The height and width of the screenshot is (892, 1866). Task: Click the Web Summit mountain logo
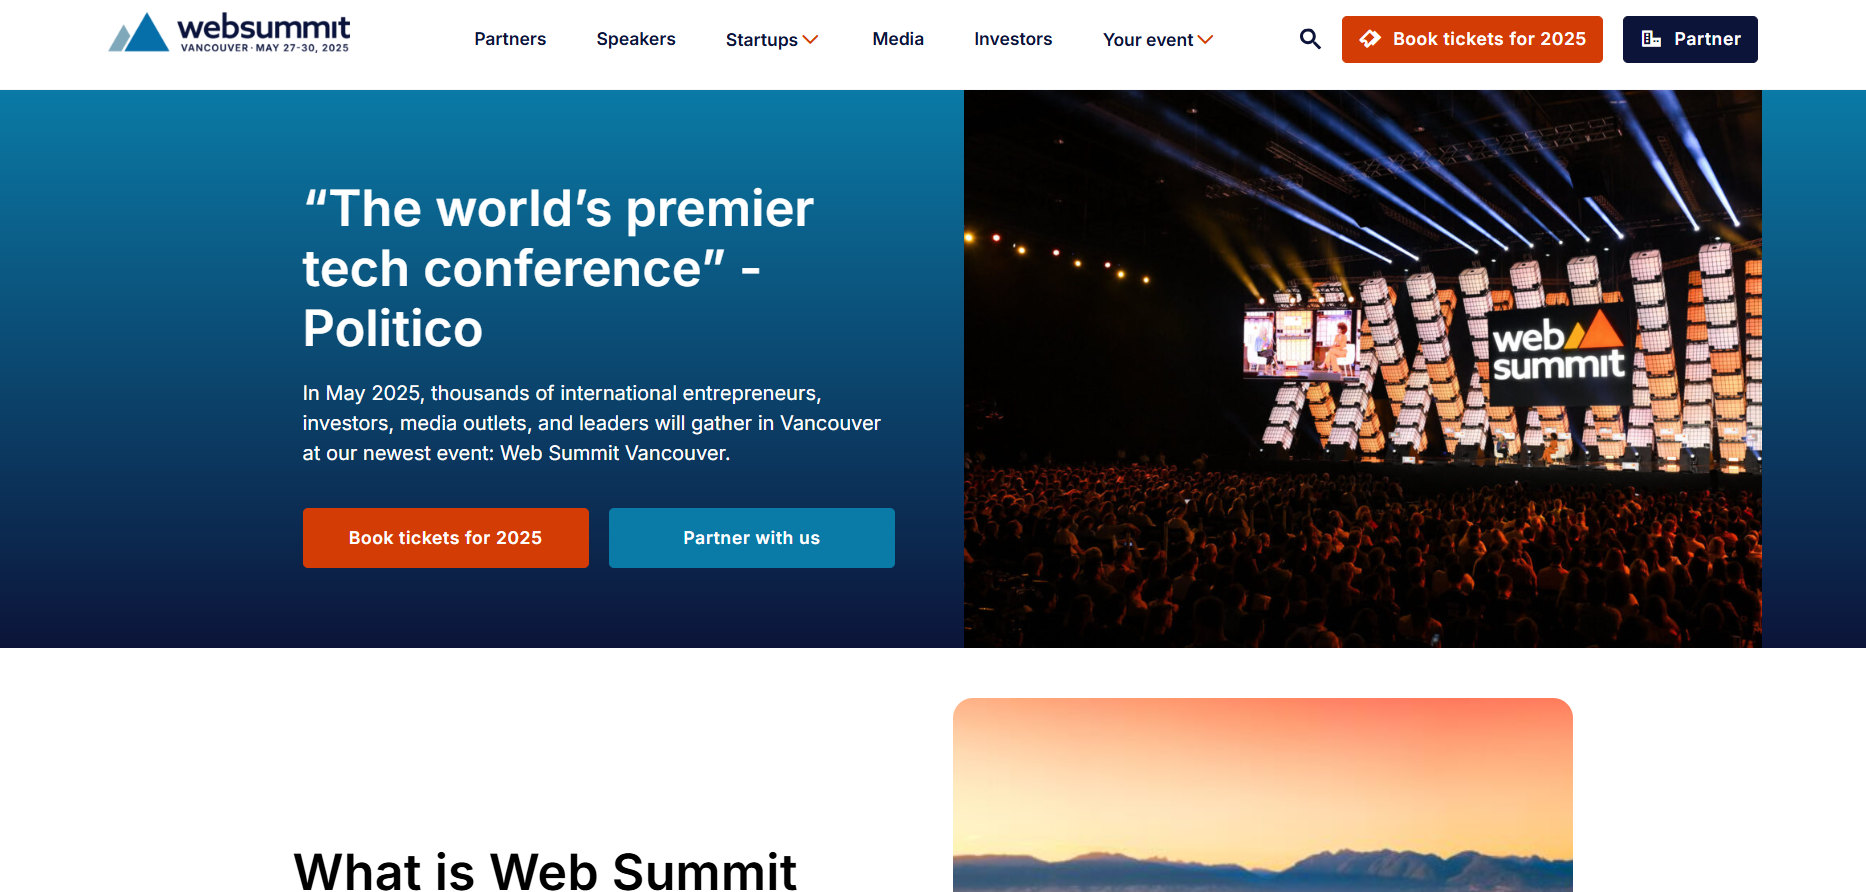[x=138, y=32]
